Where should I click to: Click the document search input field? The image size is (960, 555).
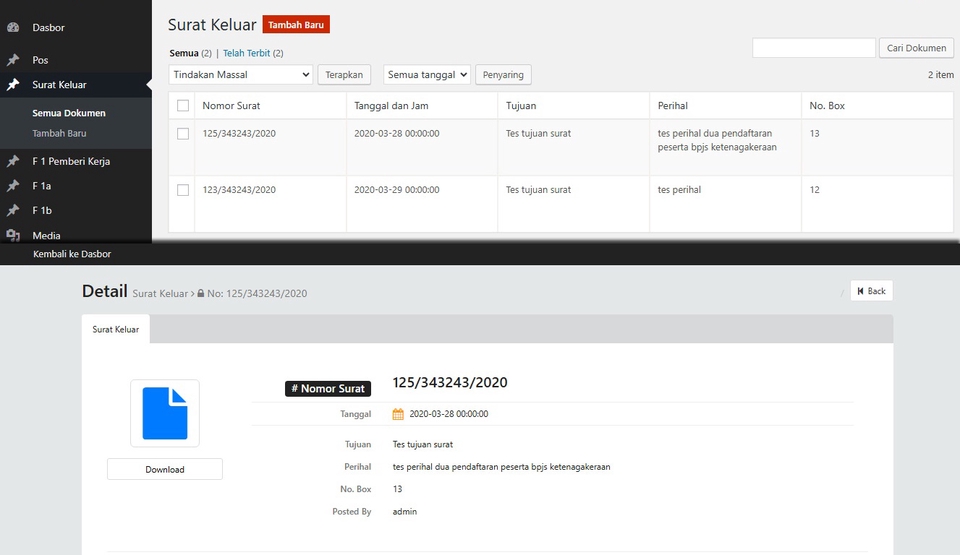[814, 48]
